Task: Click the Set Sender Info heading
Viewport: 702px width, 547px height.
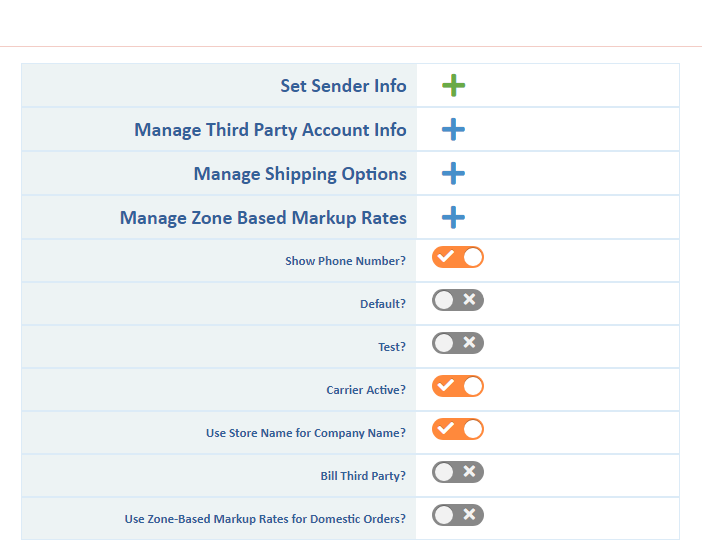Action: tap(343, 86)
